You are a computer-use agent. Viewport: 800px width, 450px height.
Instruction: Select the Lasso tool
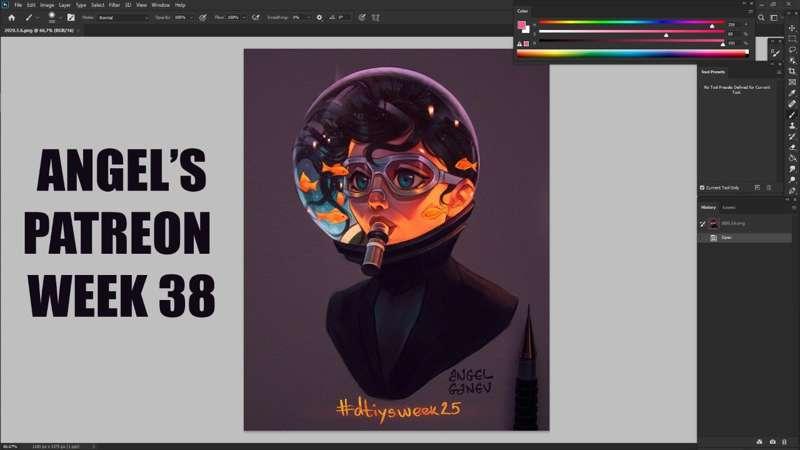point(792,50)
